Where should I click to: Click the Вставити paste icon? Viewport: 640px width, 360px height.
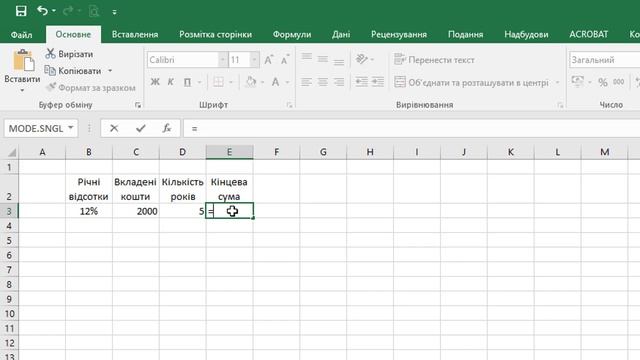23,60
